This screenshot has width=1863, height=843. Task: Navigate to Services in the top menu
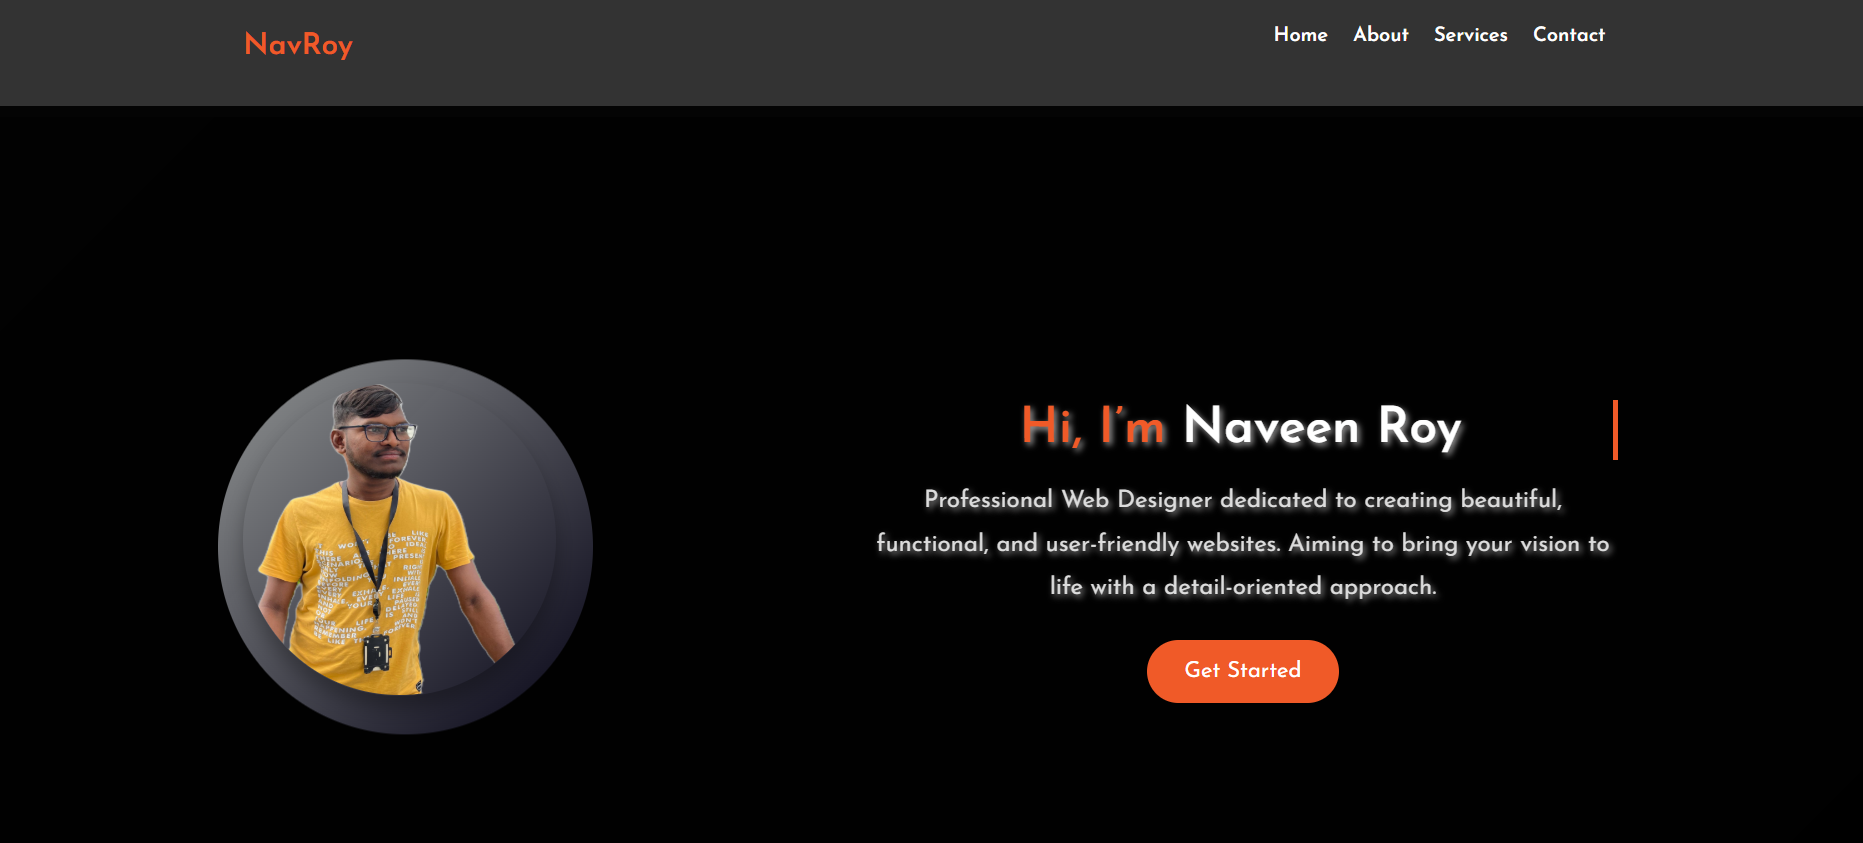(x=1470, y=35)
